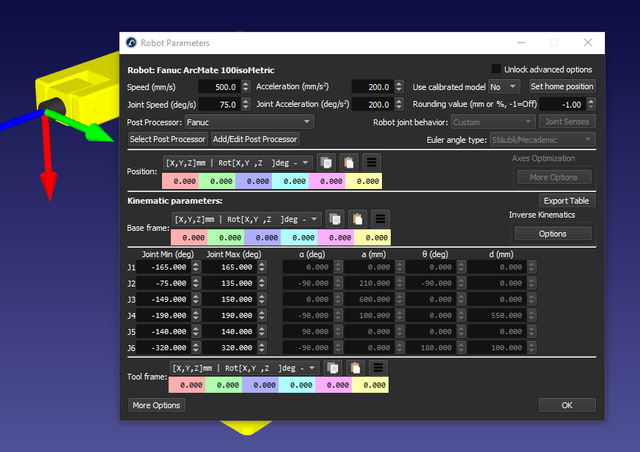This screenshot has width=640, height=452.
Task: Click Position green Y value cell
Action: point(217,181)
